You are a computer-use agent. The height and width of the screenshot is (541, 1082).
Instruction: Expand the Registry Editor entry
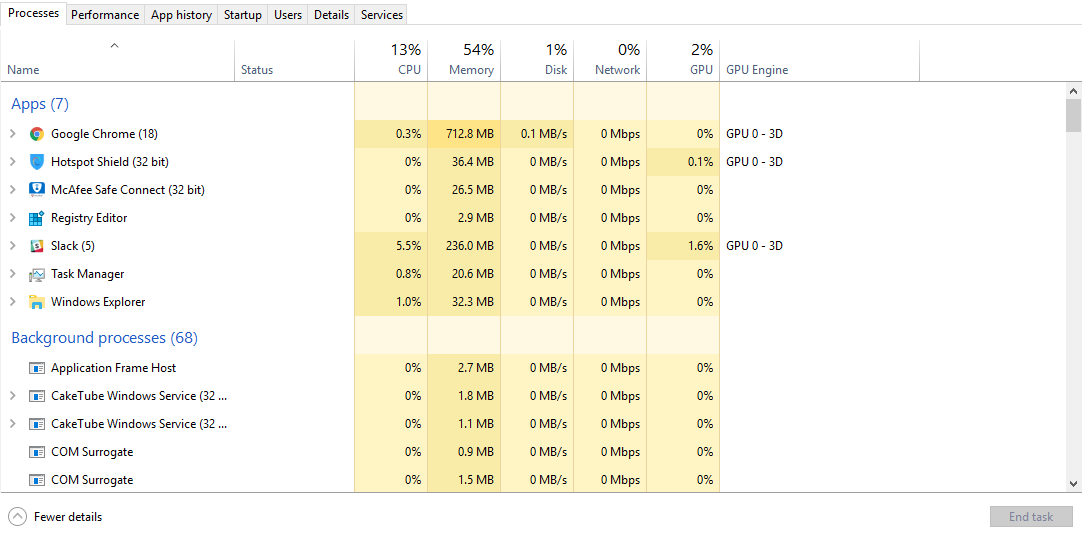(x=12, y=218)
